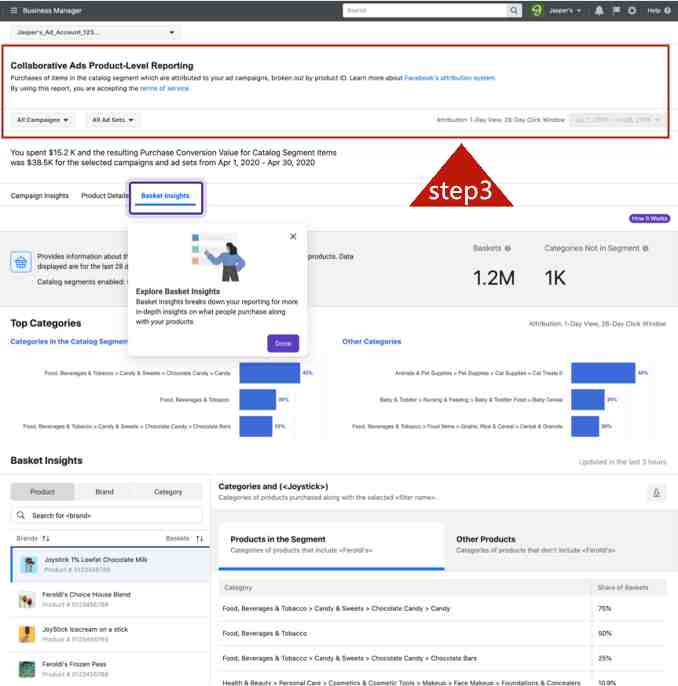Click table row Health & Beauty Foundations & Concealers

pos(442,680)
